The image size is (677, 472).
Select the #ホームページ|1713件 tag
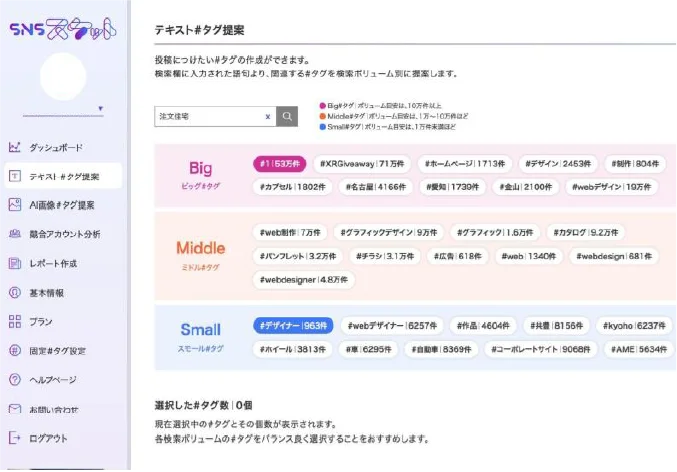(465, 164)
